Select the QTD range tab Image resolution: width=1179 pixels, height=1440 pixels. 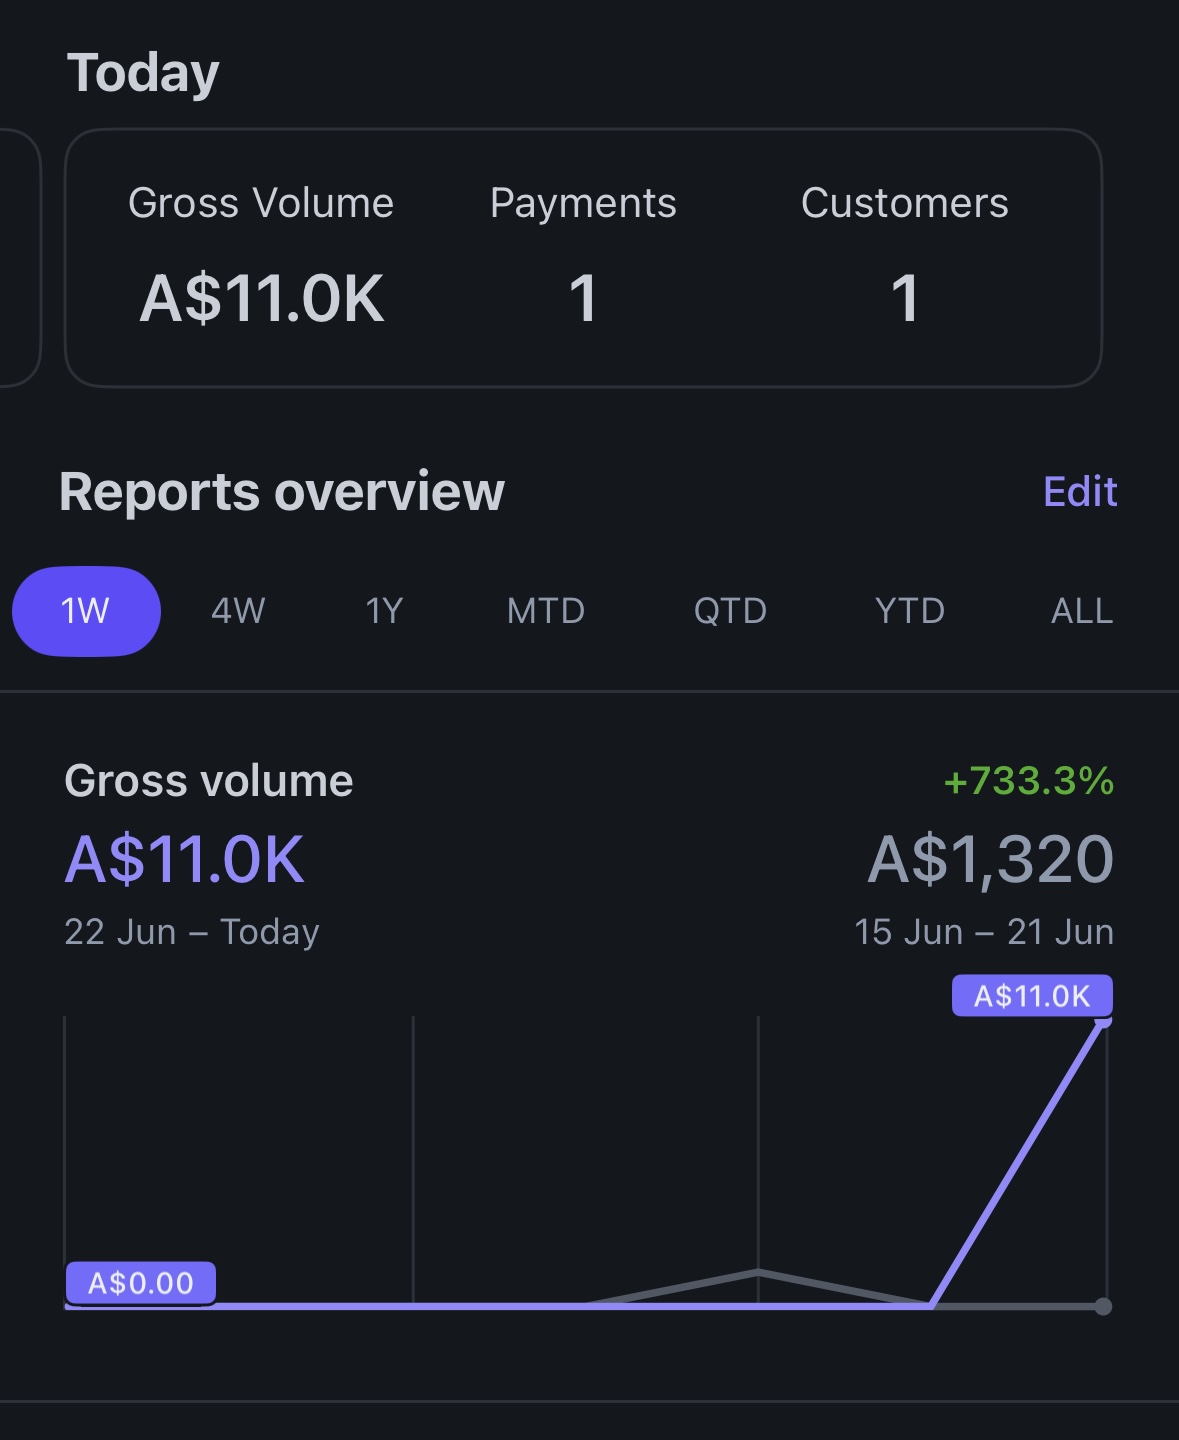[730, 611]
